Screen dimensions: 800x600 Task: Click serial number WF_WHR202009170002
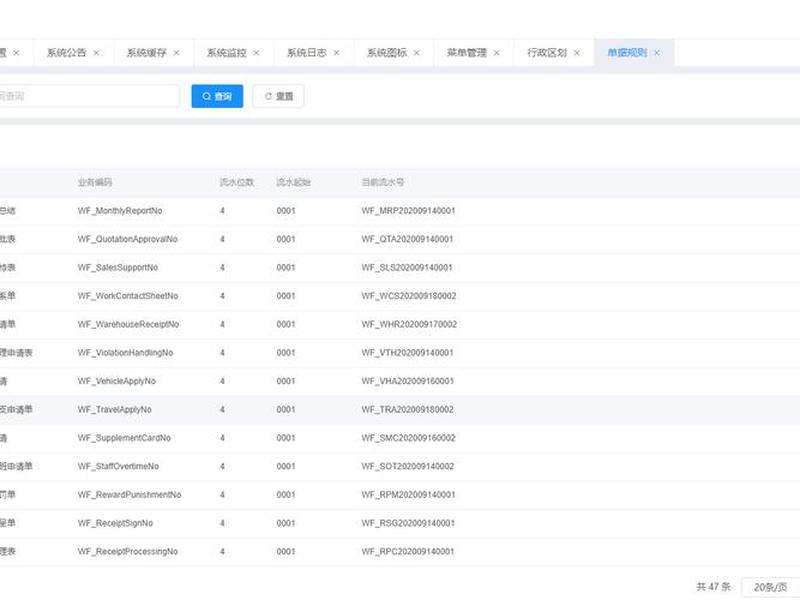coord(409,324)
